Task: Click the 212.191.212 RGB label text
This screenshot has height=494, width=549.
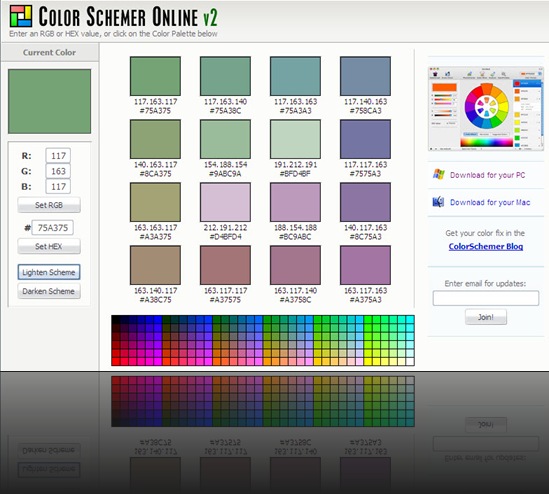Action: 225,228
